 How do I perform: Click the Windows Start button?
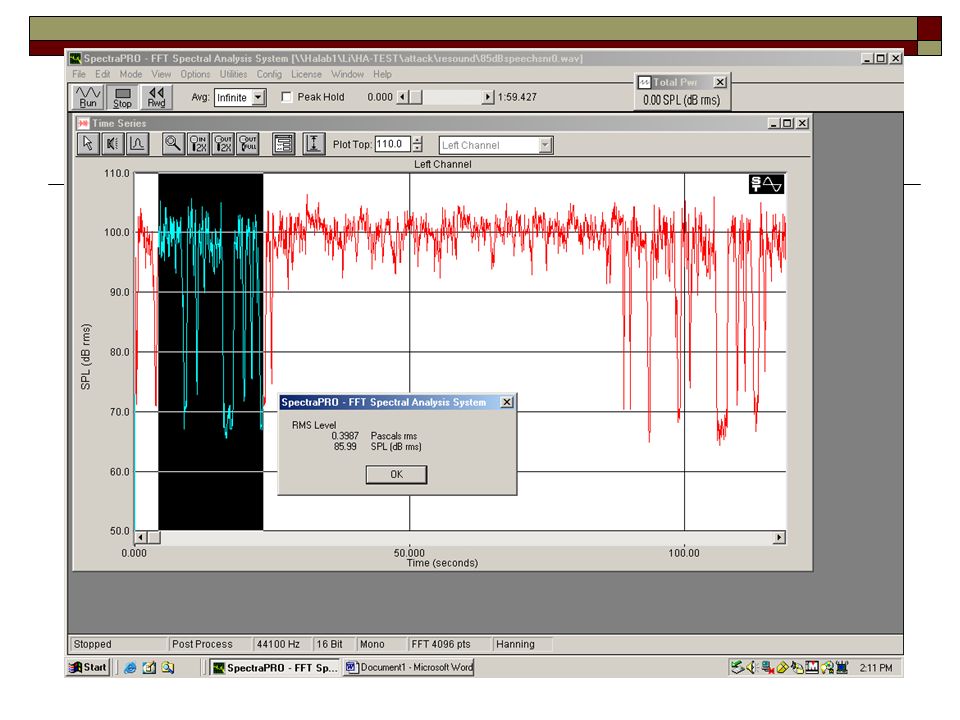tap(88, 667)
